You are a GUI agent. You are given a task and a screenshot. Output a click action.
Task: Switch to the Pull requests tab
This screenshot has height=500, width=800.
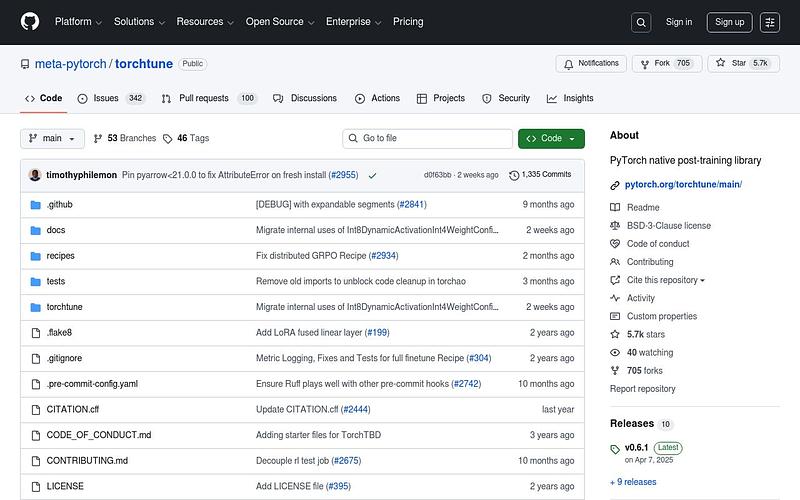pyautogui.click(x=210, y=98)
